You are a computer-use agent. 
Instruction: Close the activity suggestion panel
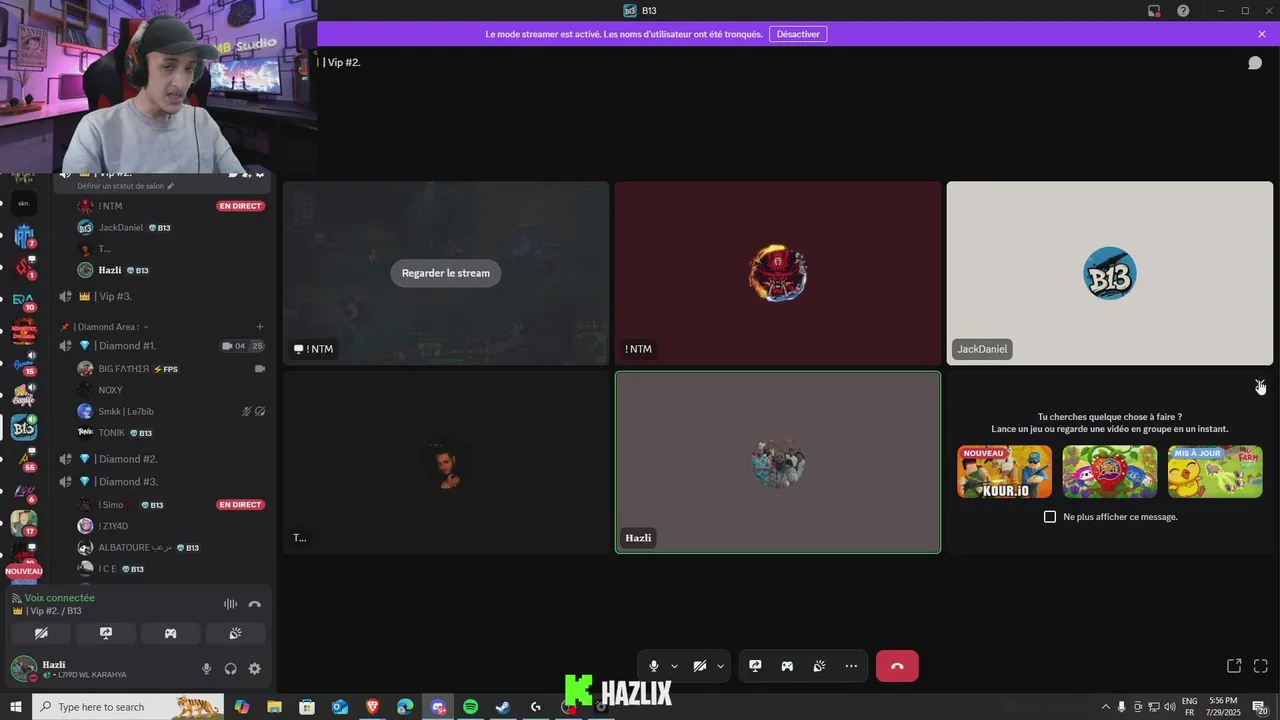[x=1260, y=385]
